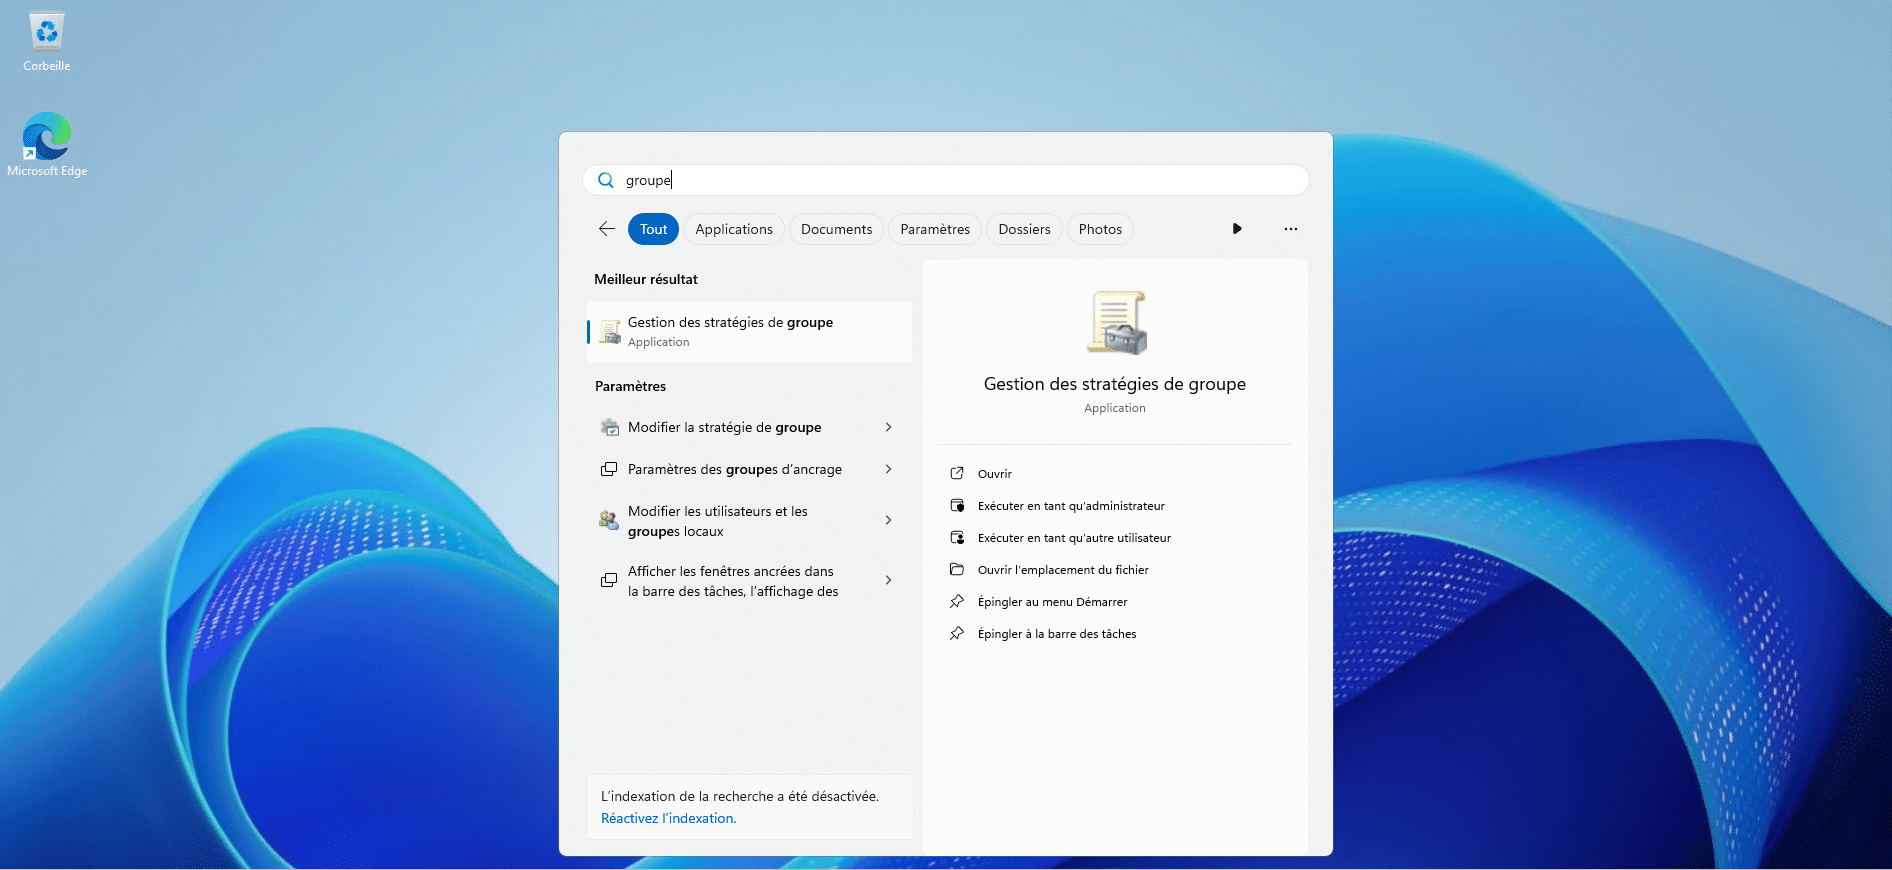Image resolution: width=1892 pixels, height=870 pixels.
Task: Select the Dossiers filter tab
Action: tap(1024, 229)
